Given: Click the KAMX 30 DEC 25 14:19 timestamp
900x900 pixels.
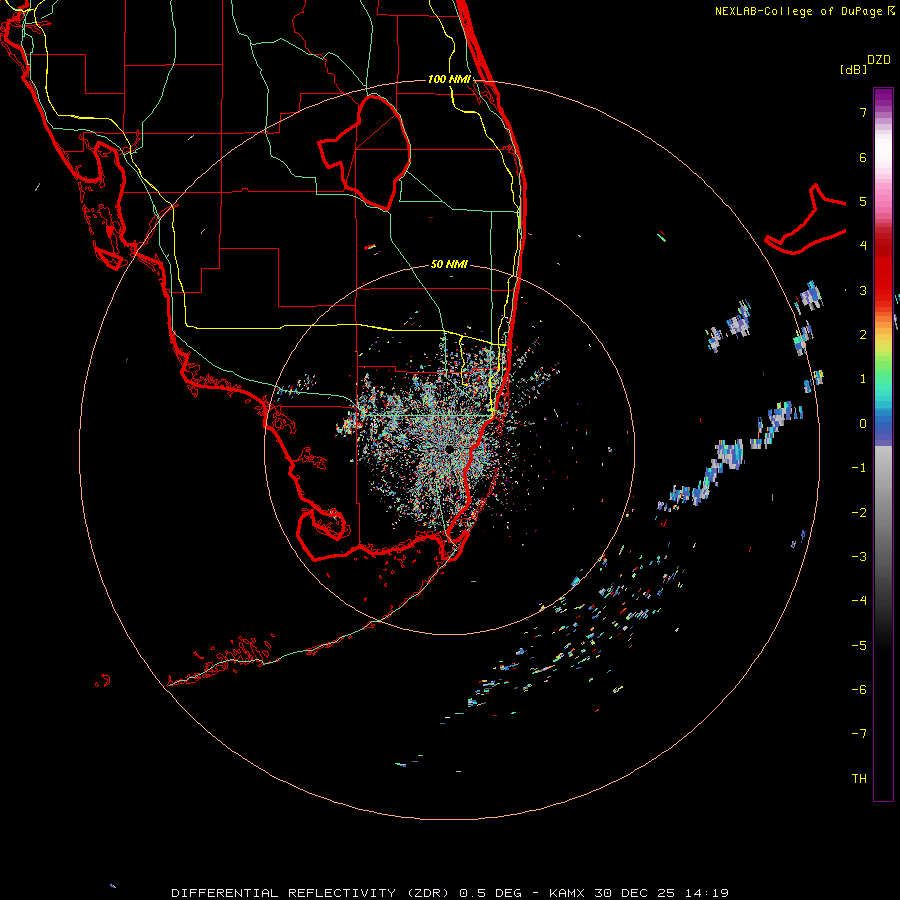Looking at the screenshot, I should [639, 893].
